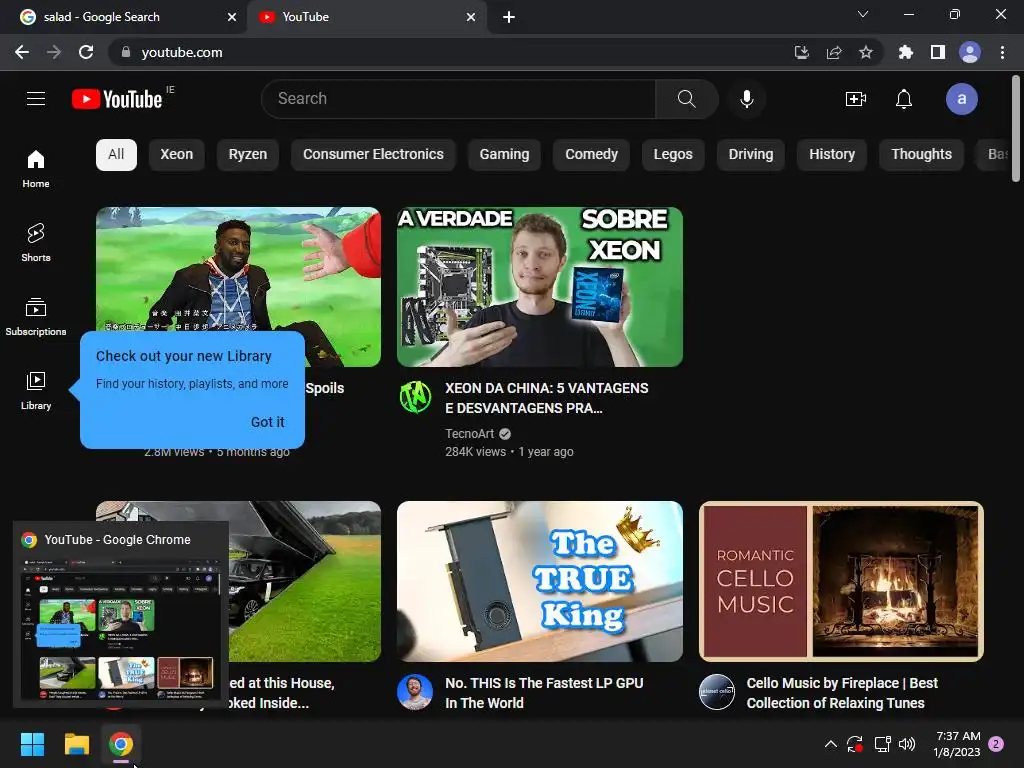
Task: Open No. THIS Is The Fastest LP GPU title
Action: (x=544, y=693)
